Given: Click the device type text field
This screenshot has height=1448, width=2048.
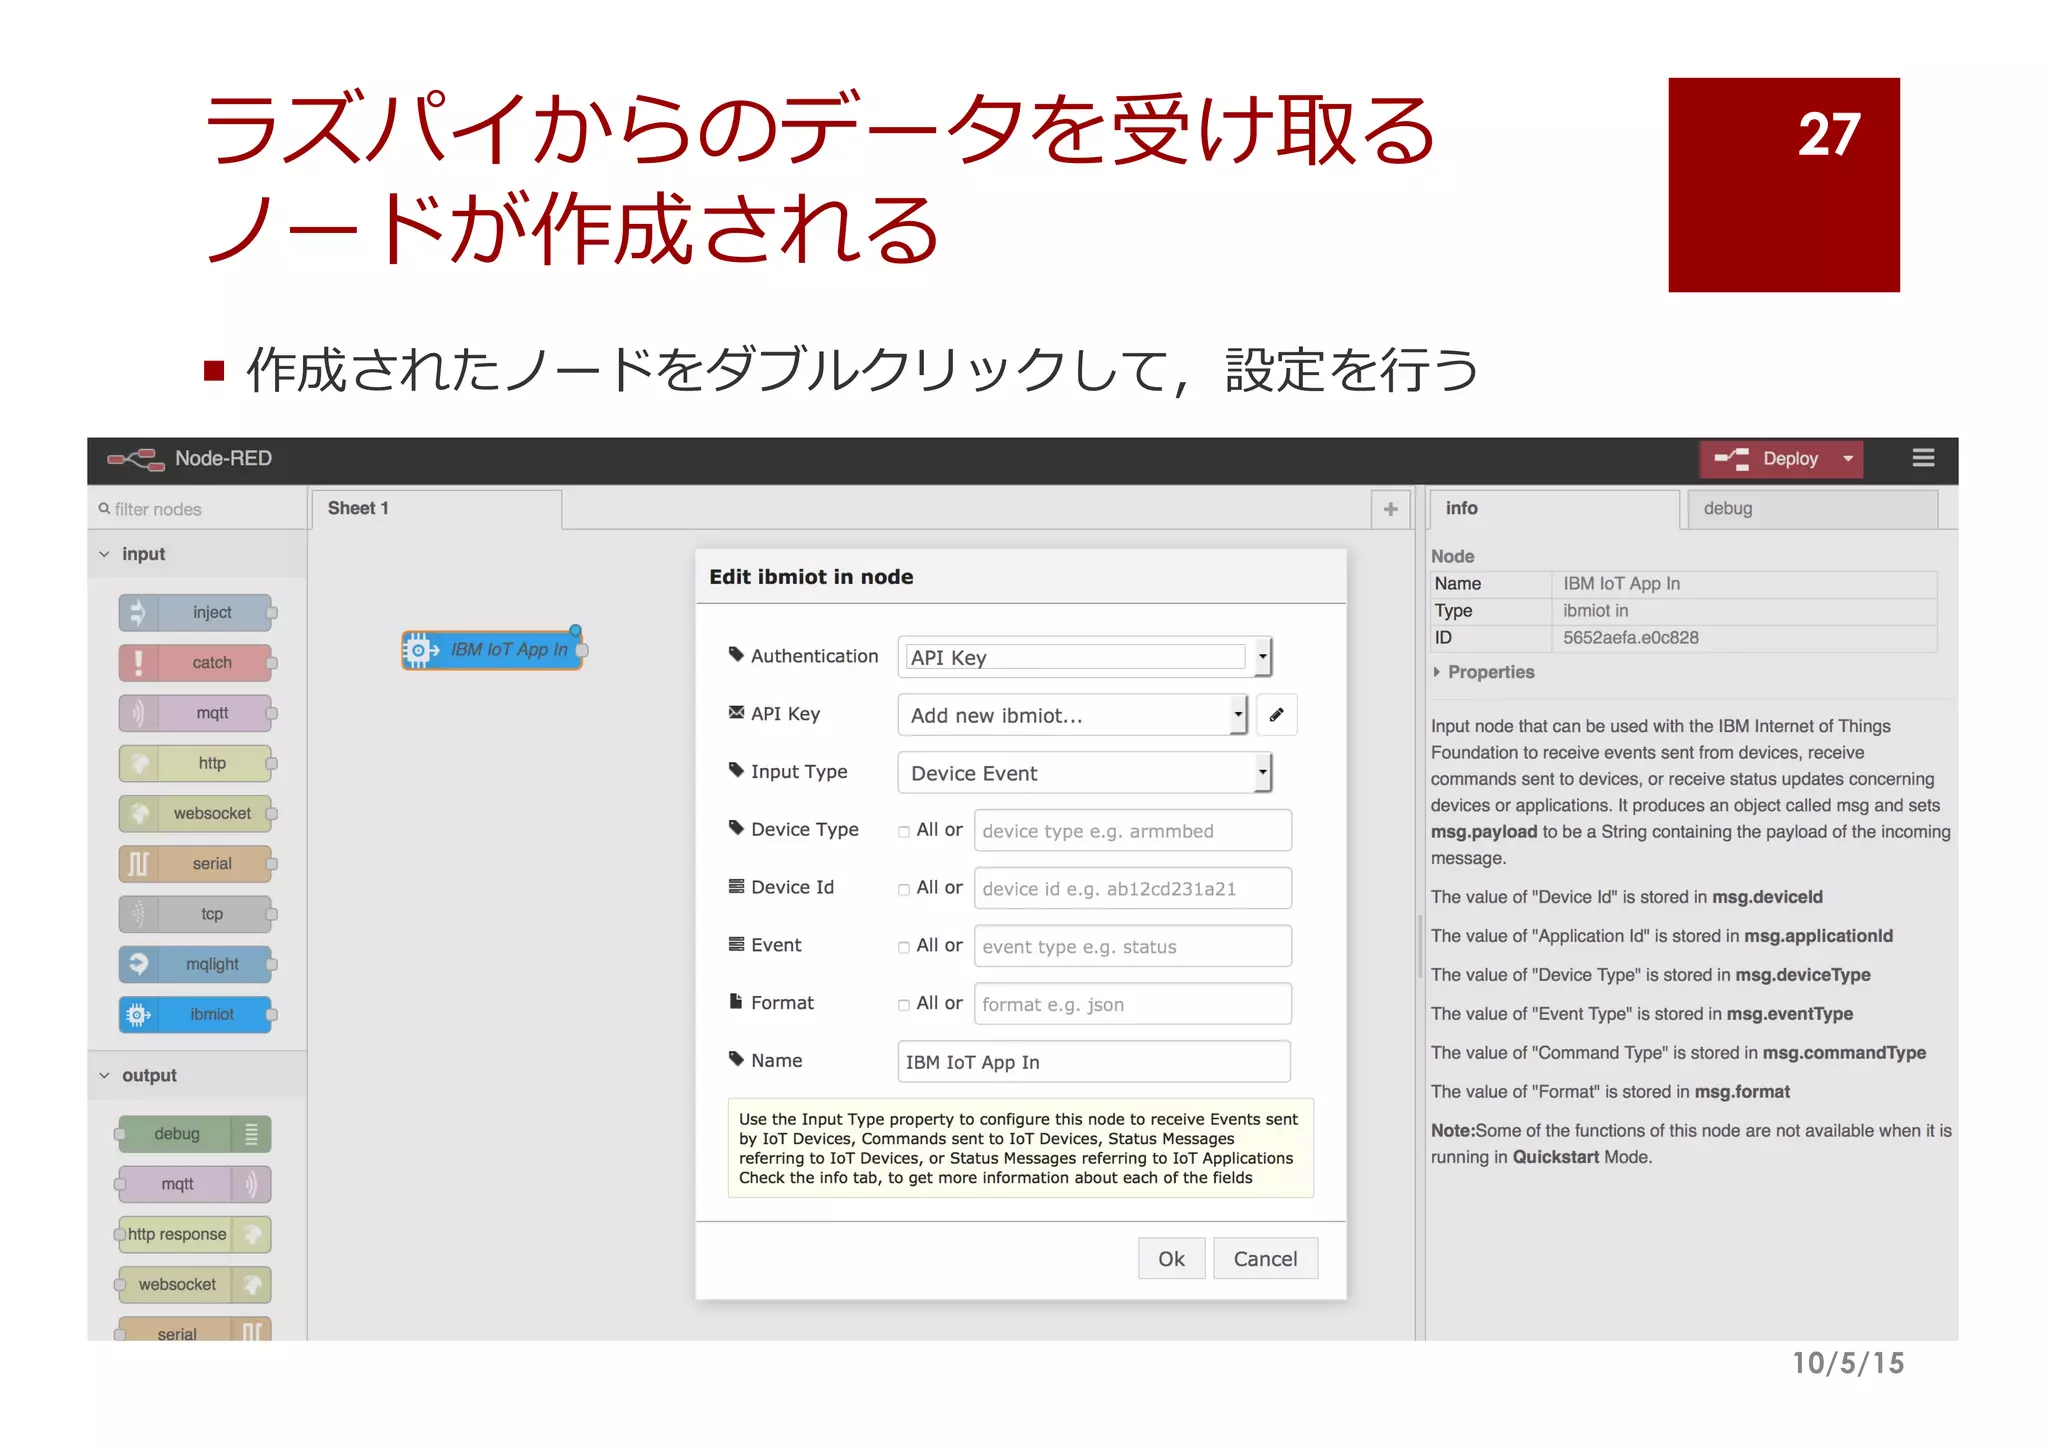Looking at the screenshot, I should click(x=1133, y=831).
